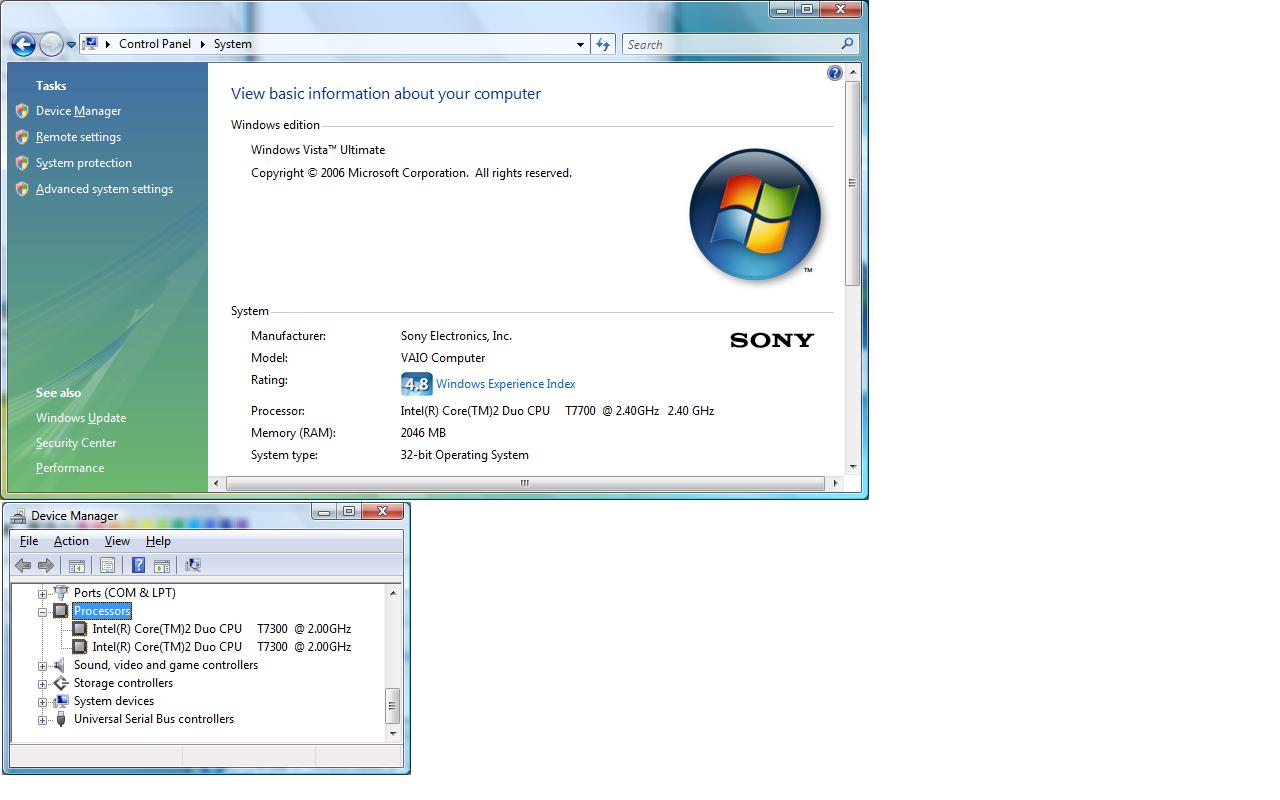This screenshot has width=1280, height=800.
Task: Click the magnifying glass search icon
Action: [x=848, y=44]
